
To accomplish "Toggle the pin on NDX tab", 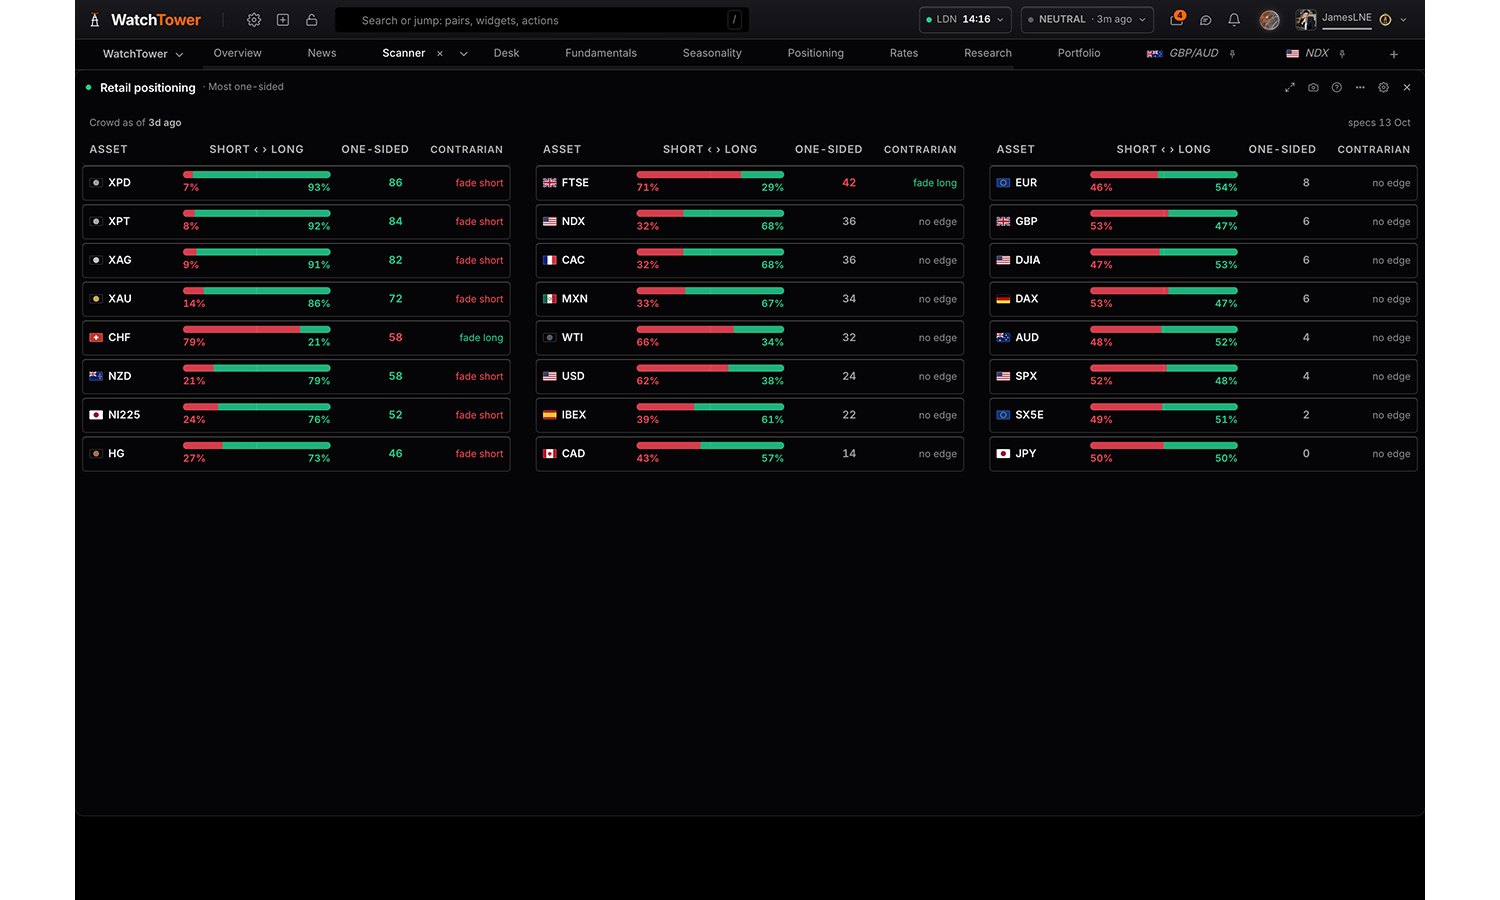I will tap(1342, 54).
